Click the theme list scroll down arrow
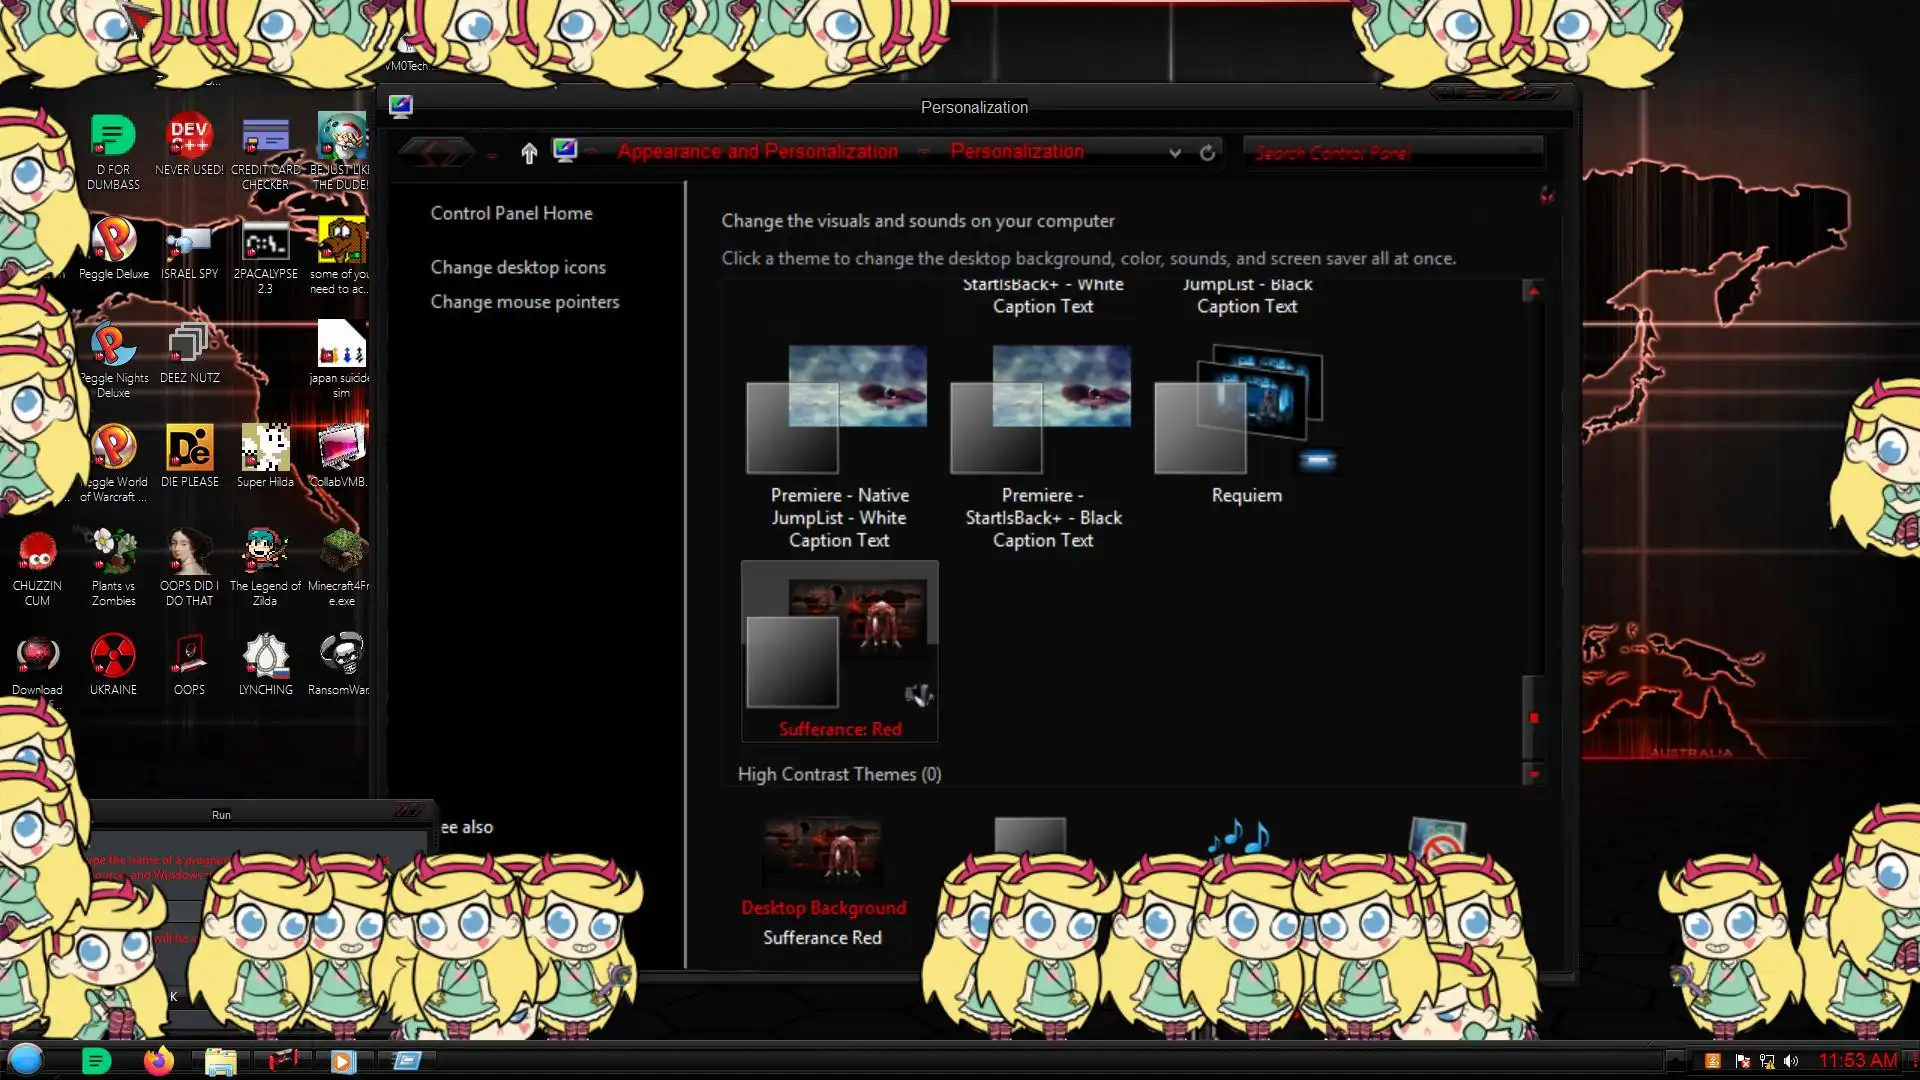This screenshot has height=1080, width=1920. (1533, 774)
